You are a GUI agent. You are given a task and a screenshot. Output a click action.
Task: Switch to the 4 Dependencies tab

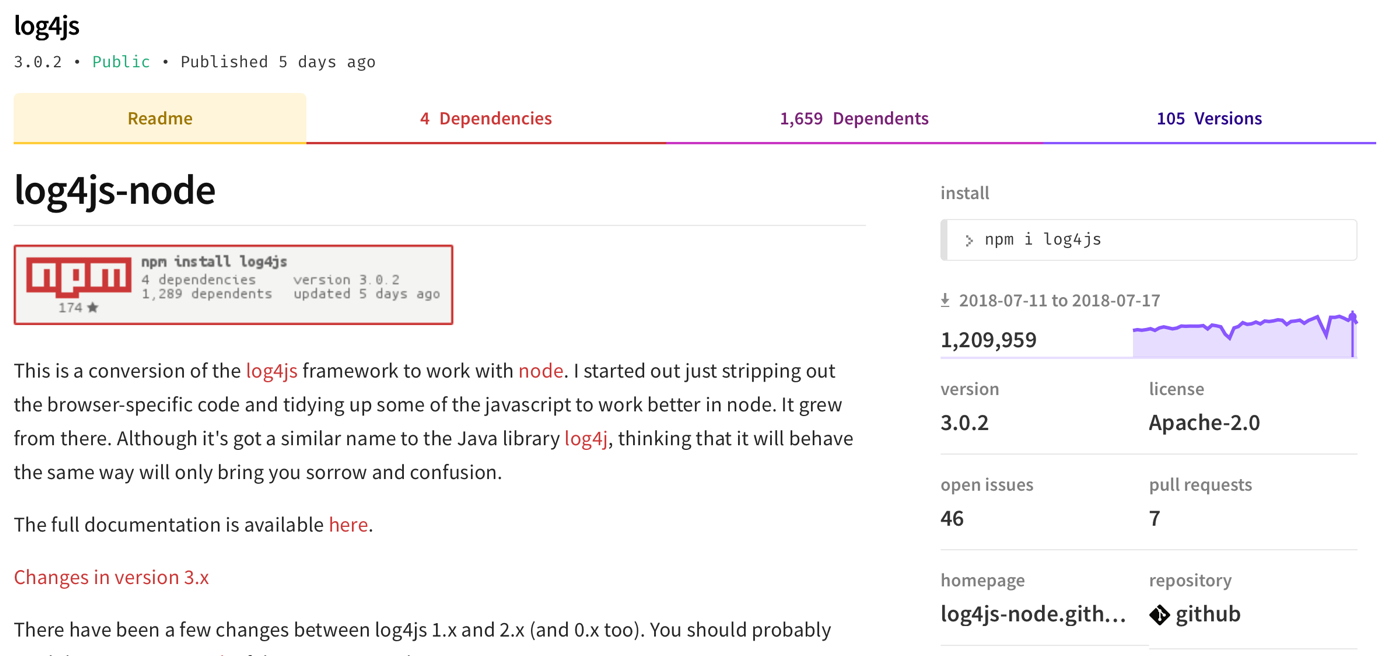[x=486, y=117]
